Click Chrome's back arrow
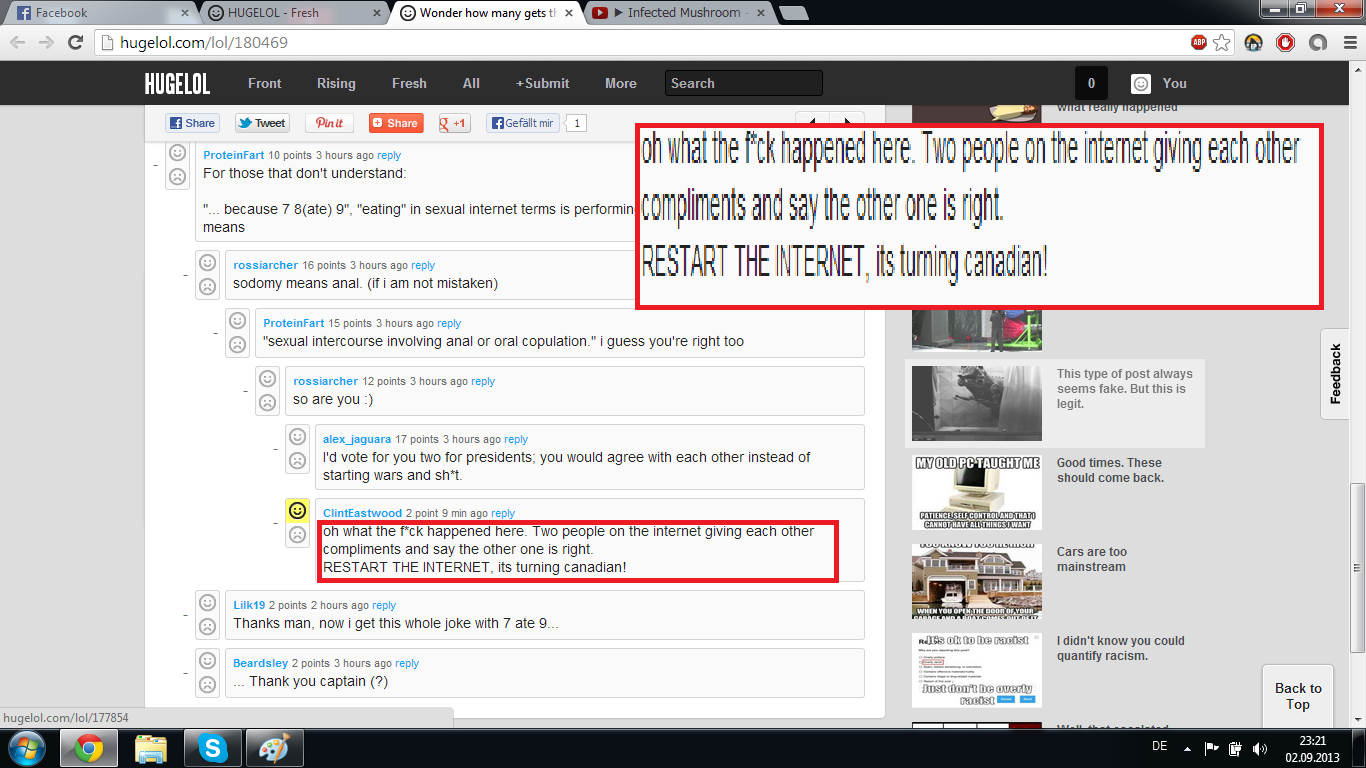The height and width of the screenshot is (768, 1366). [18, 43]
